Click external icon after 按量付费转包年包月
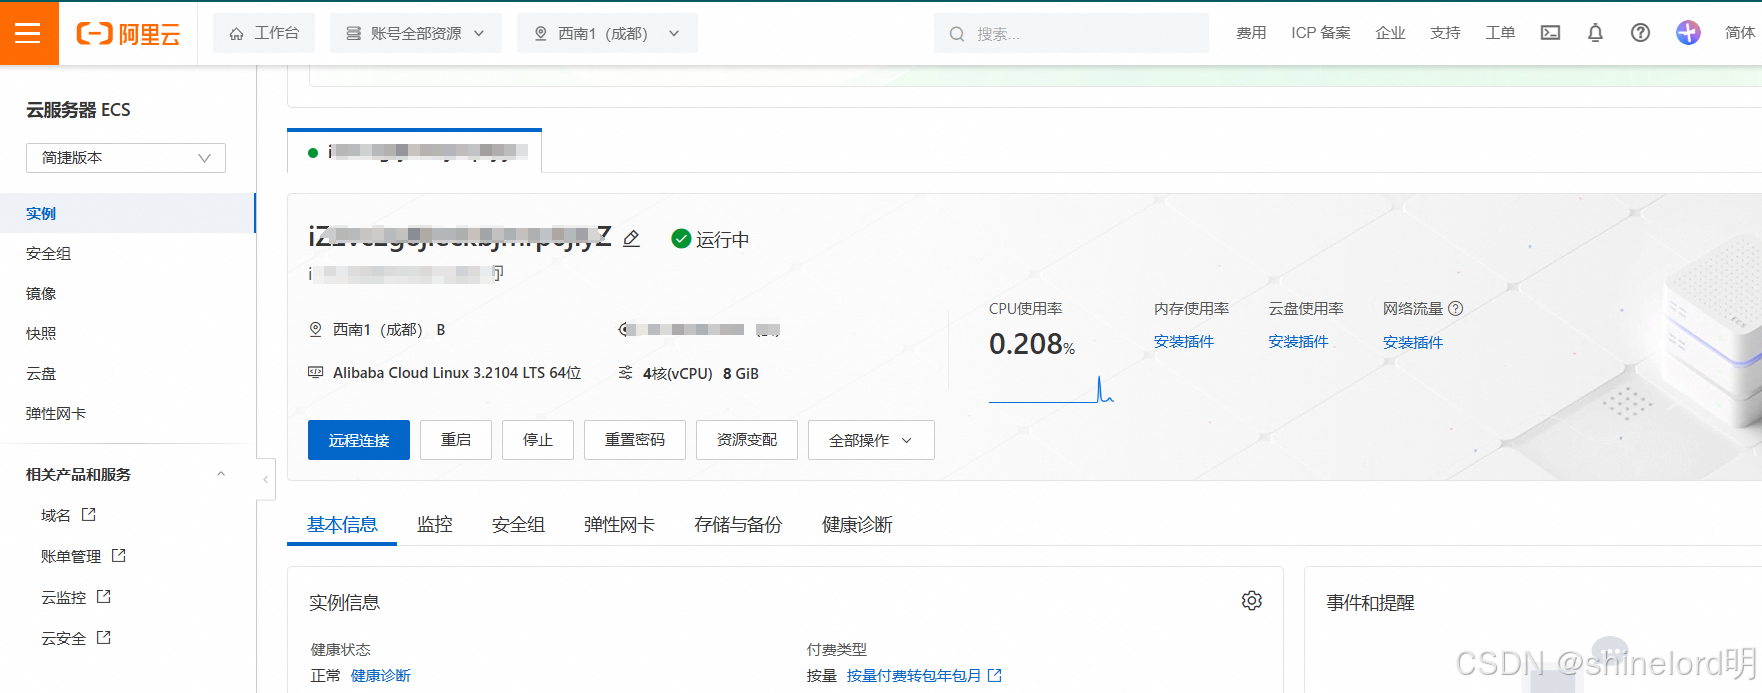 click(x=995, y=676)
